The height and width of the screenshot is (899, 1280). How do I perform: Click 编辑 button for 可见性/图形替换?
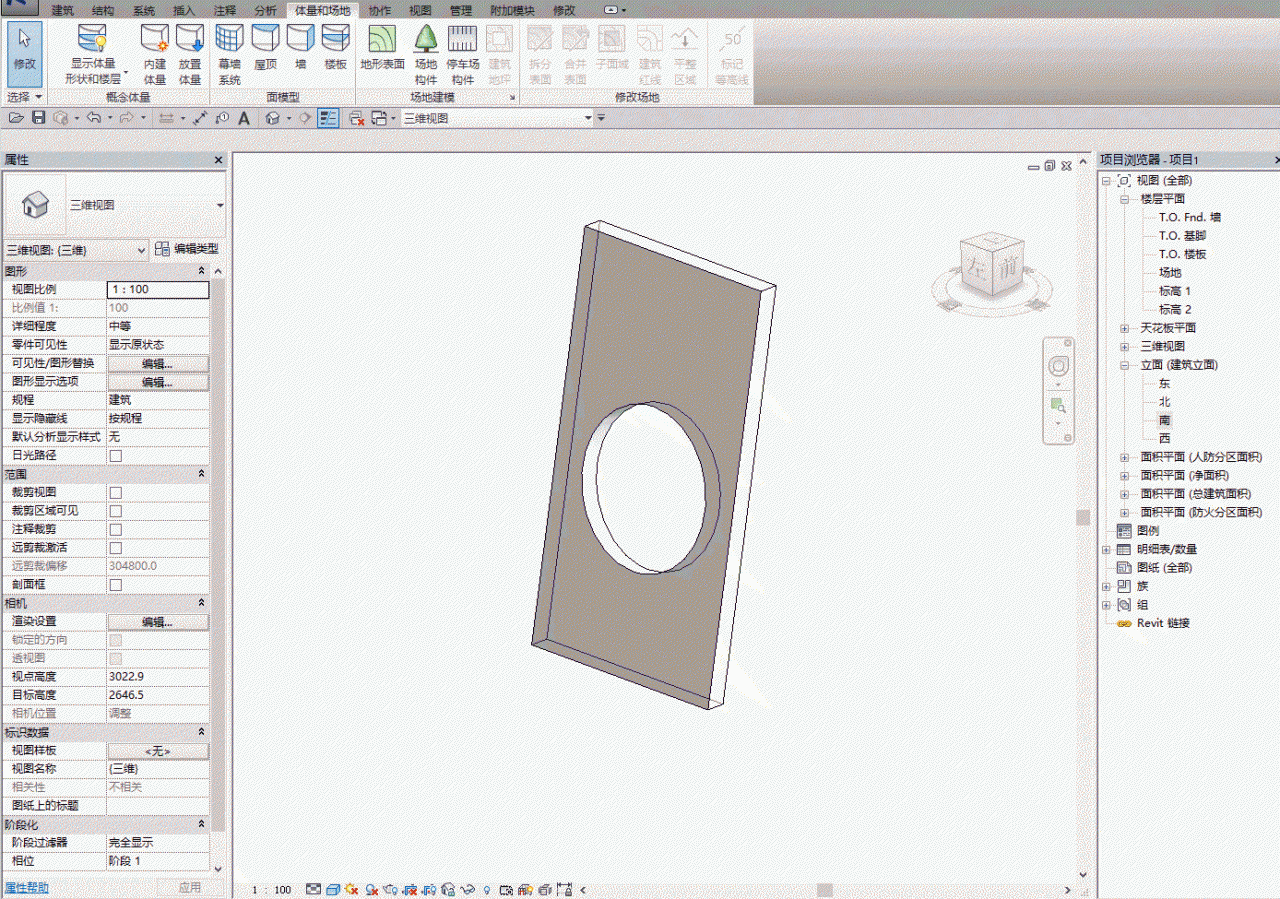(x=158, y=364)
